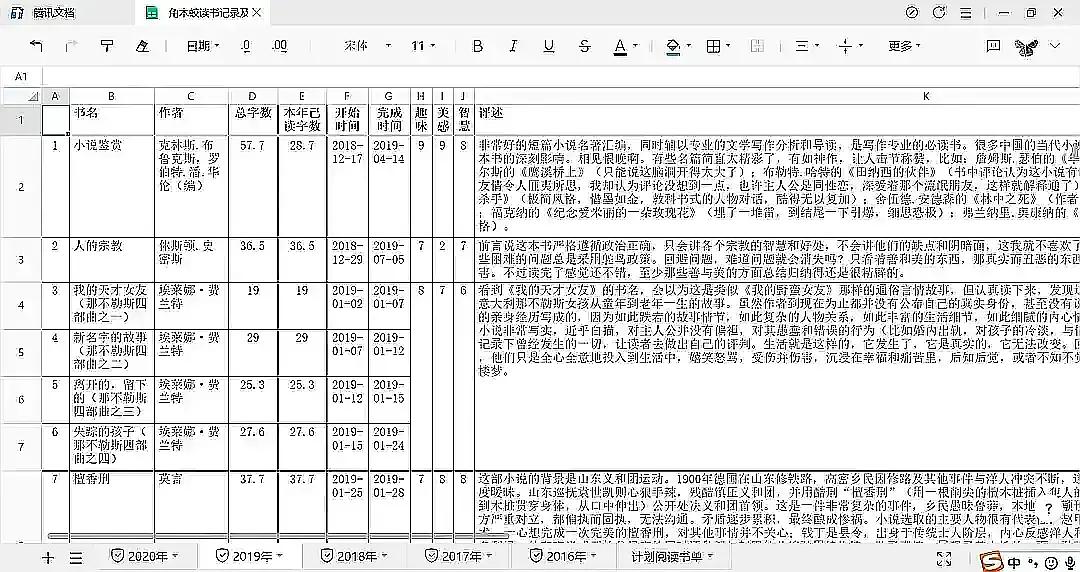This screenshot has height=572, width=1080.
Task: Open the font size 11 dropdown
Action: tap(424, 46)
